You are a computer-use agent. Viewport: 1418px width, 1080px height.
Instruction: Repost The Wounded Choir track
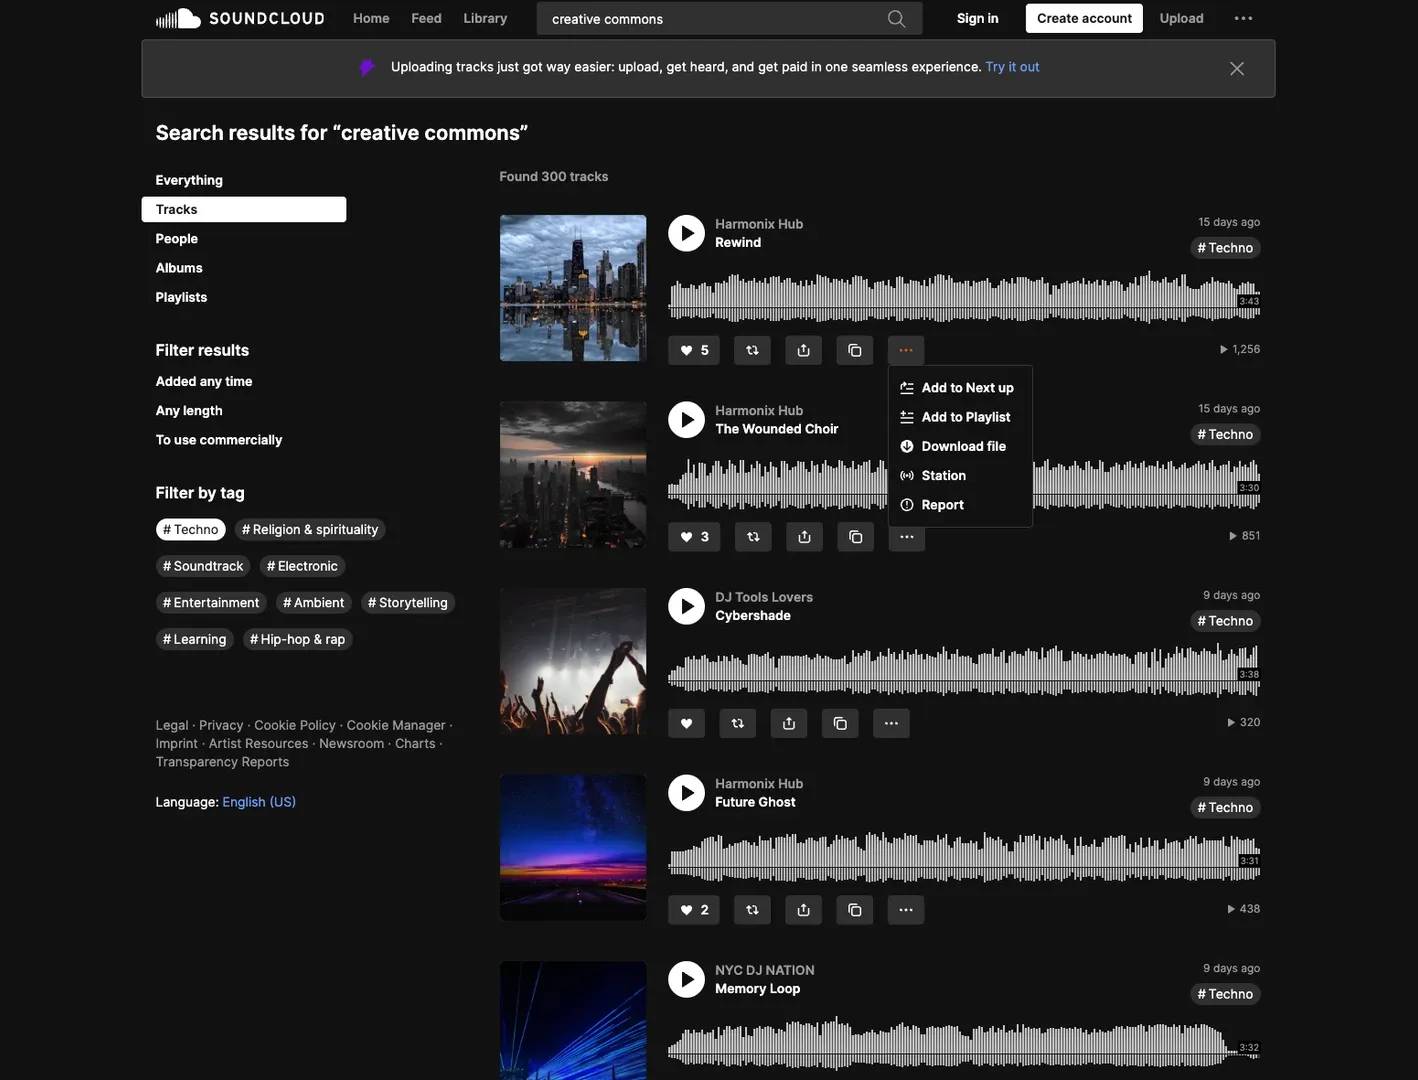(x=753, y=537)
